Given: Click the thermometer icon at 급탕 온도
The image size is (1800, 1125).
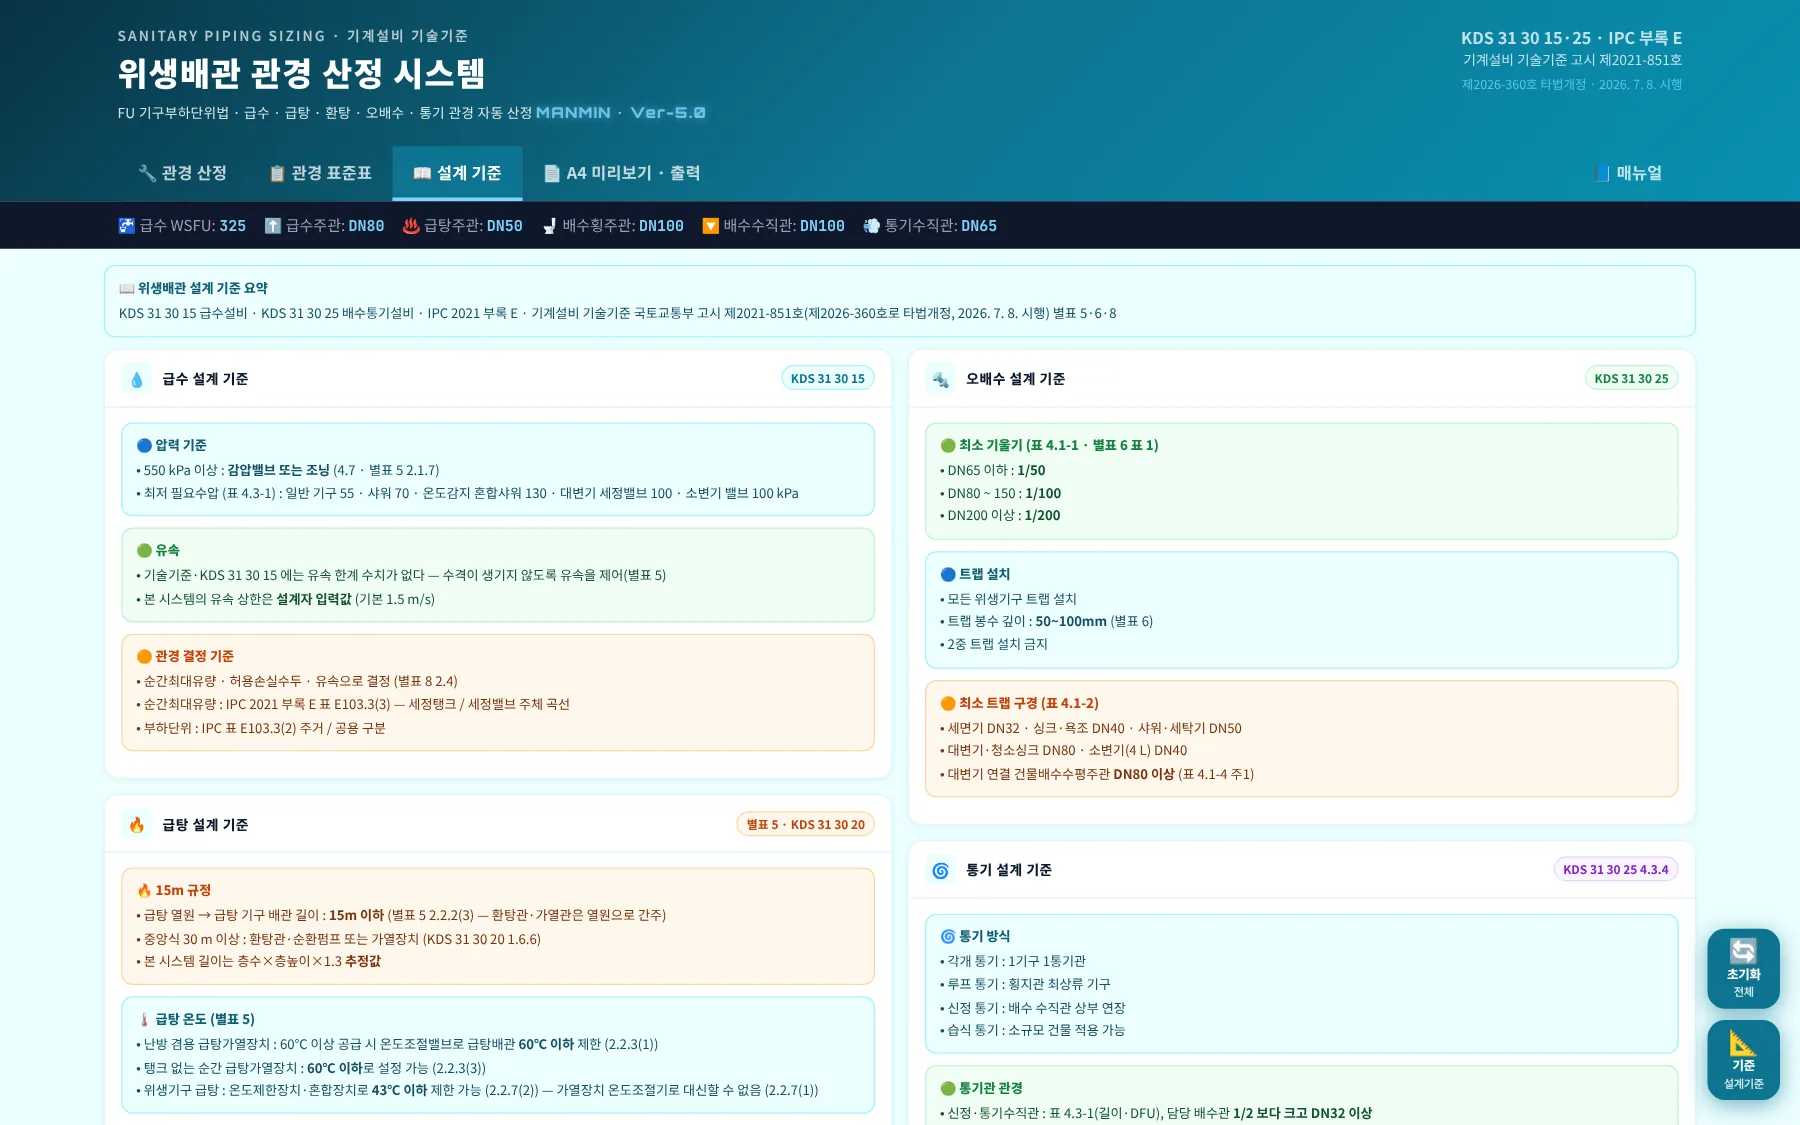Looking at the screenshot, I should tap(144, 1019).
